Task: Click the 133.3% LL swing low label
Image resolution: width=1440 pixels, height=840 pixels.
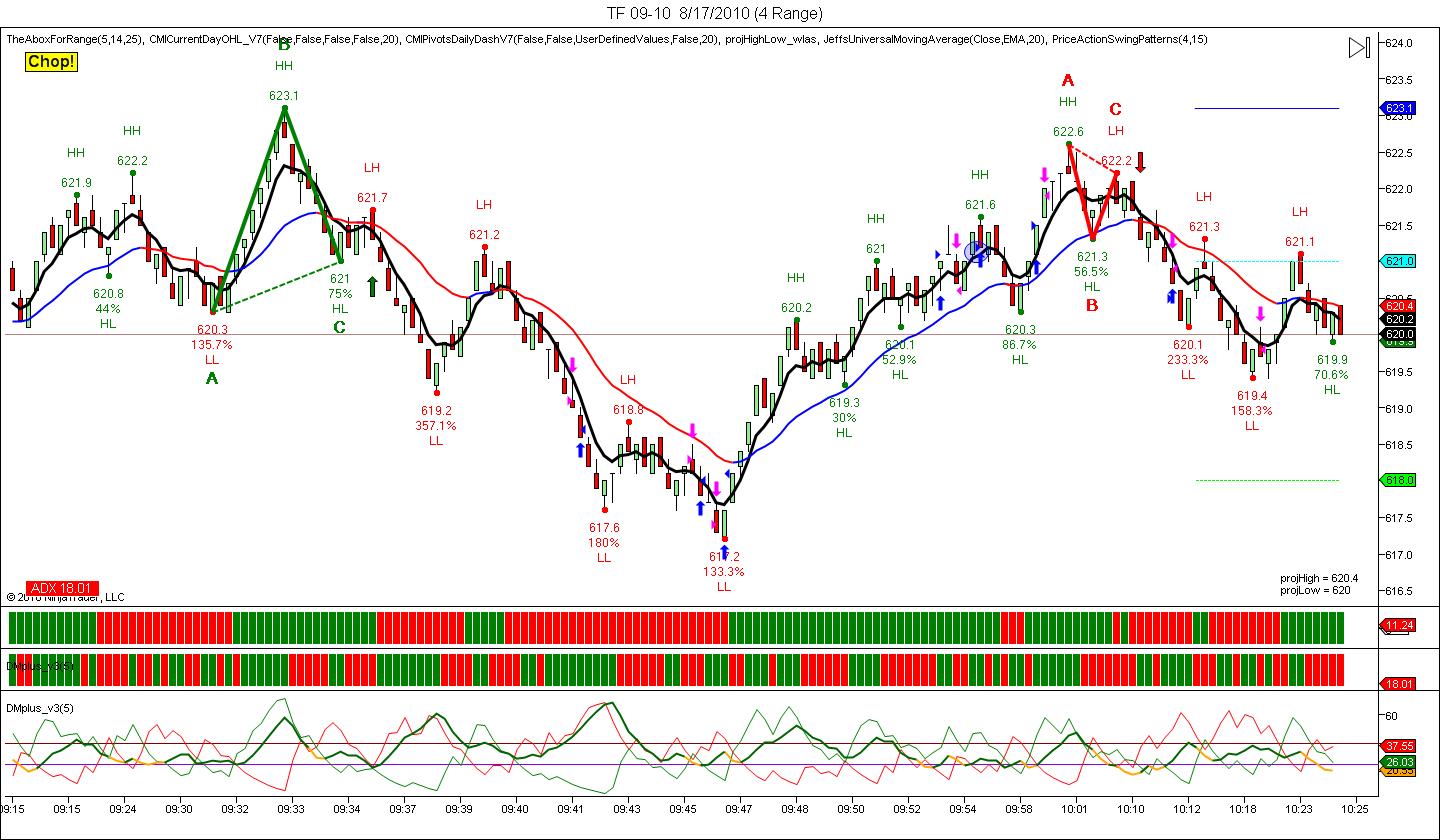Action: (x=724, y=572)
